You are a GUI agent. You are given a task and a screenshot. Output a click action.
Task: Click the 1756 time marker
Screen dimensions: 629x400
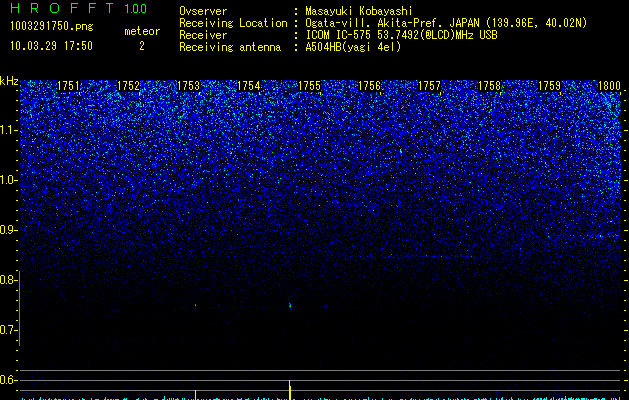pos(369,86)
